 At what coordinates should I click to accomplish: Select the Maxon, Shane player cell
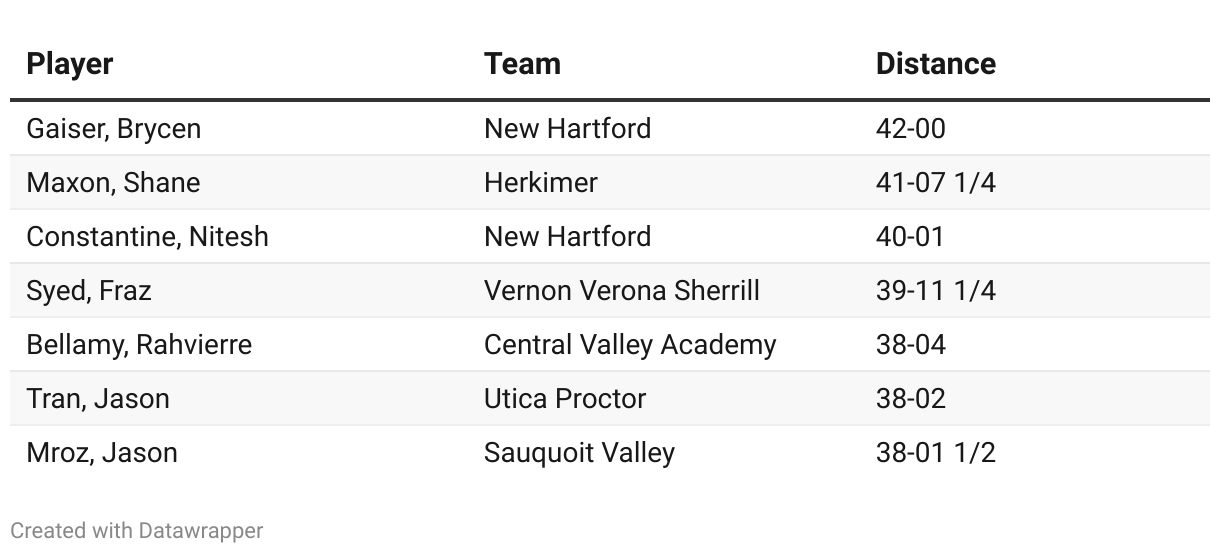(113, 183)
